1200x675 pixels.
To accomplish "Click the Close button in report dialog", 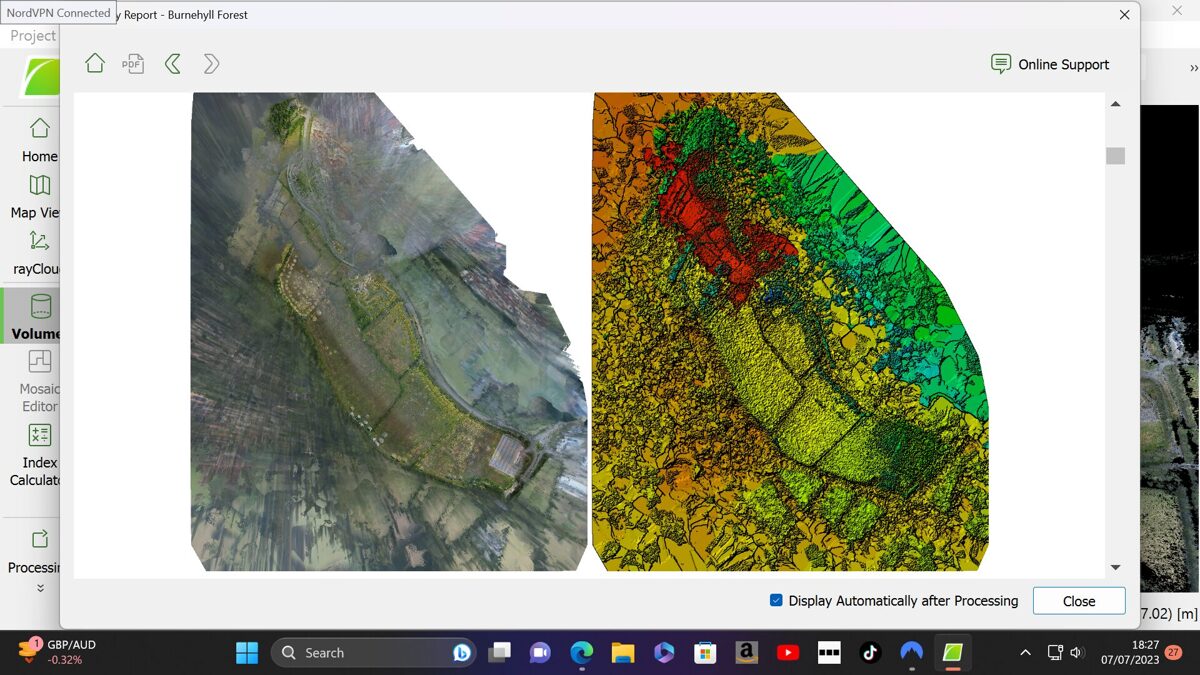I will point(1079,601).
